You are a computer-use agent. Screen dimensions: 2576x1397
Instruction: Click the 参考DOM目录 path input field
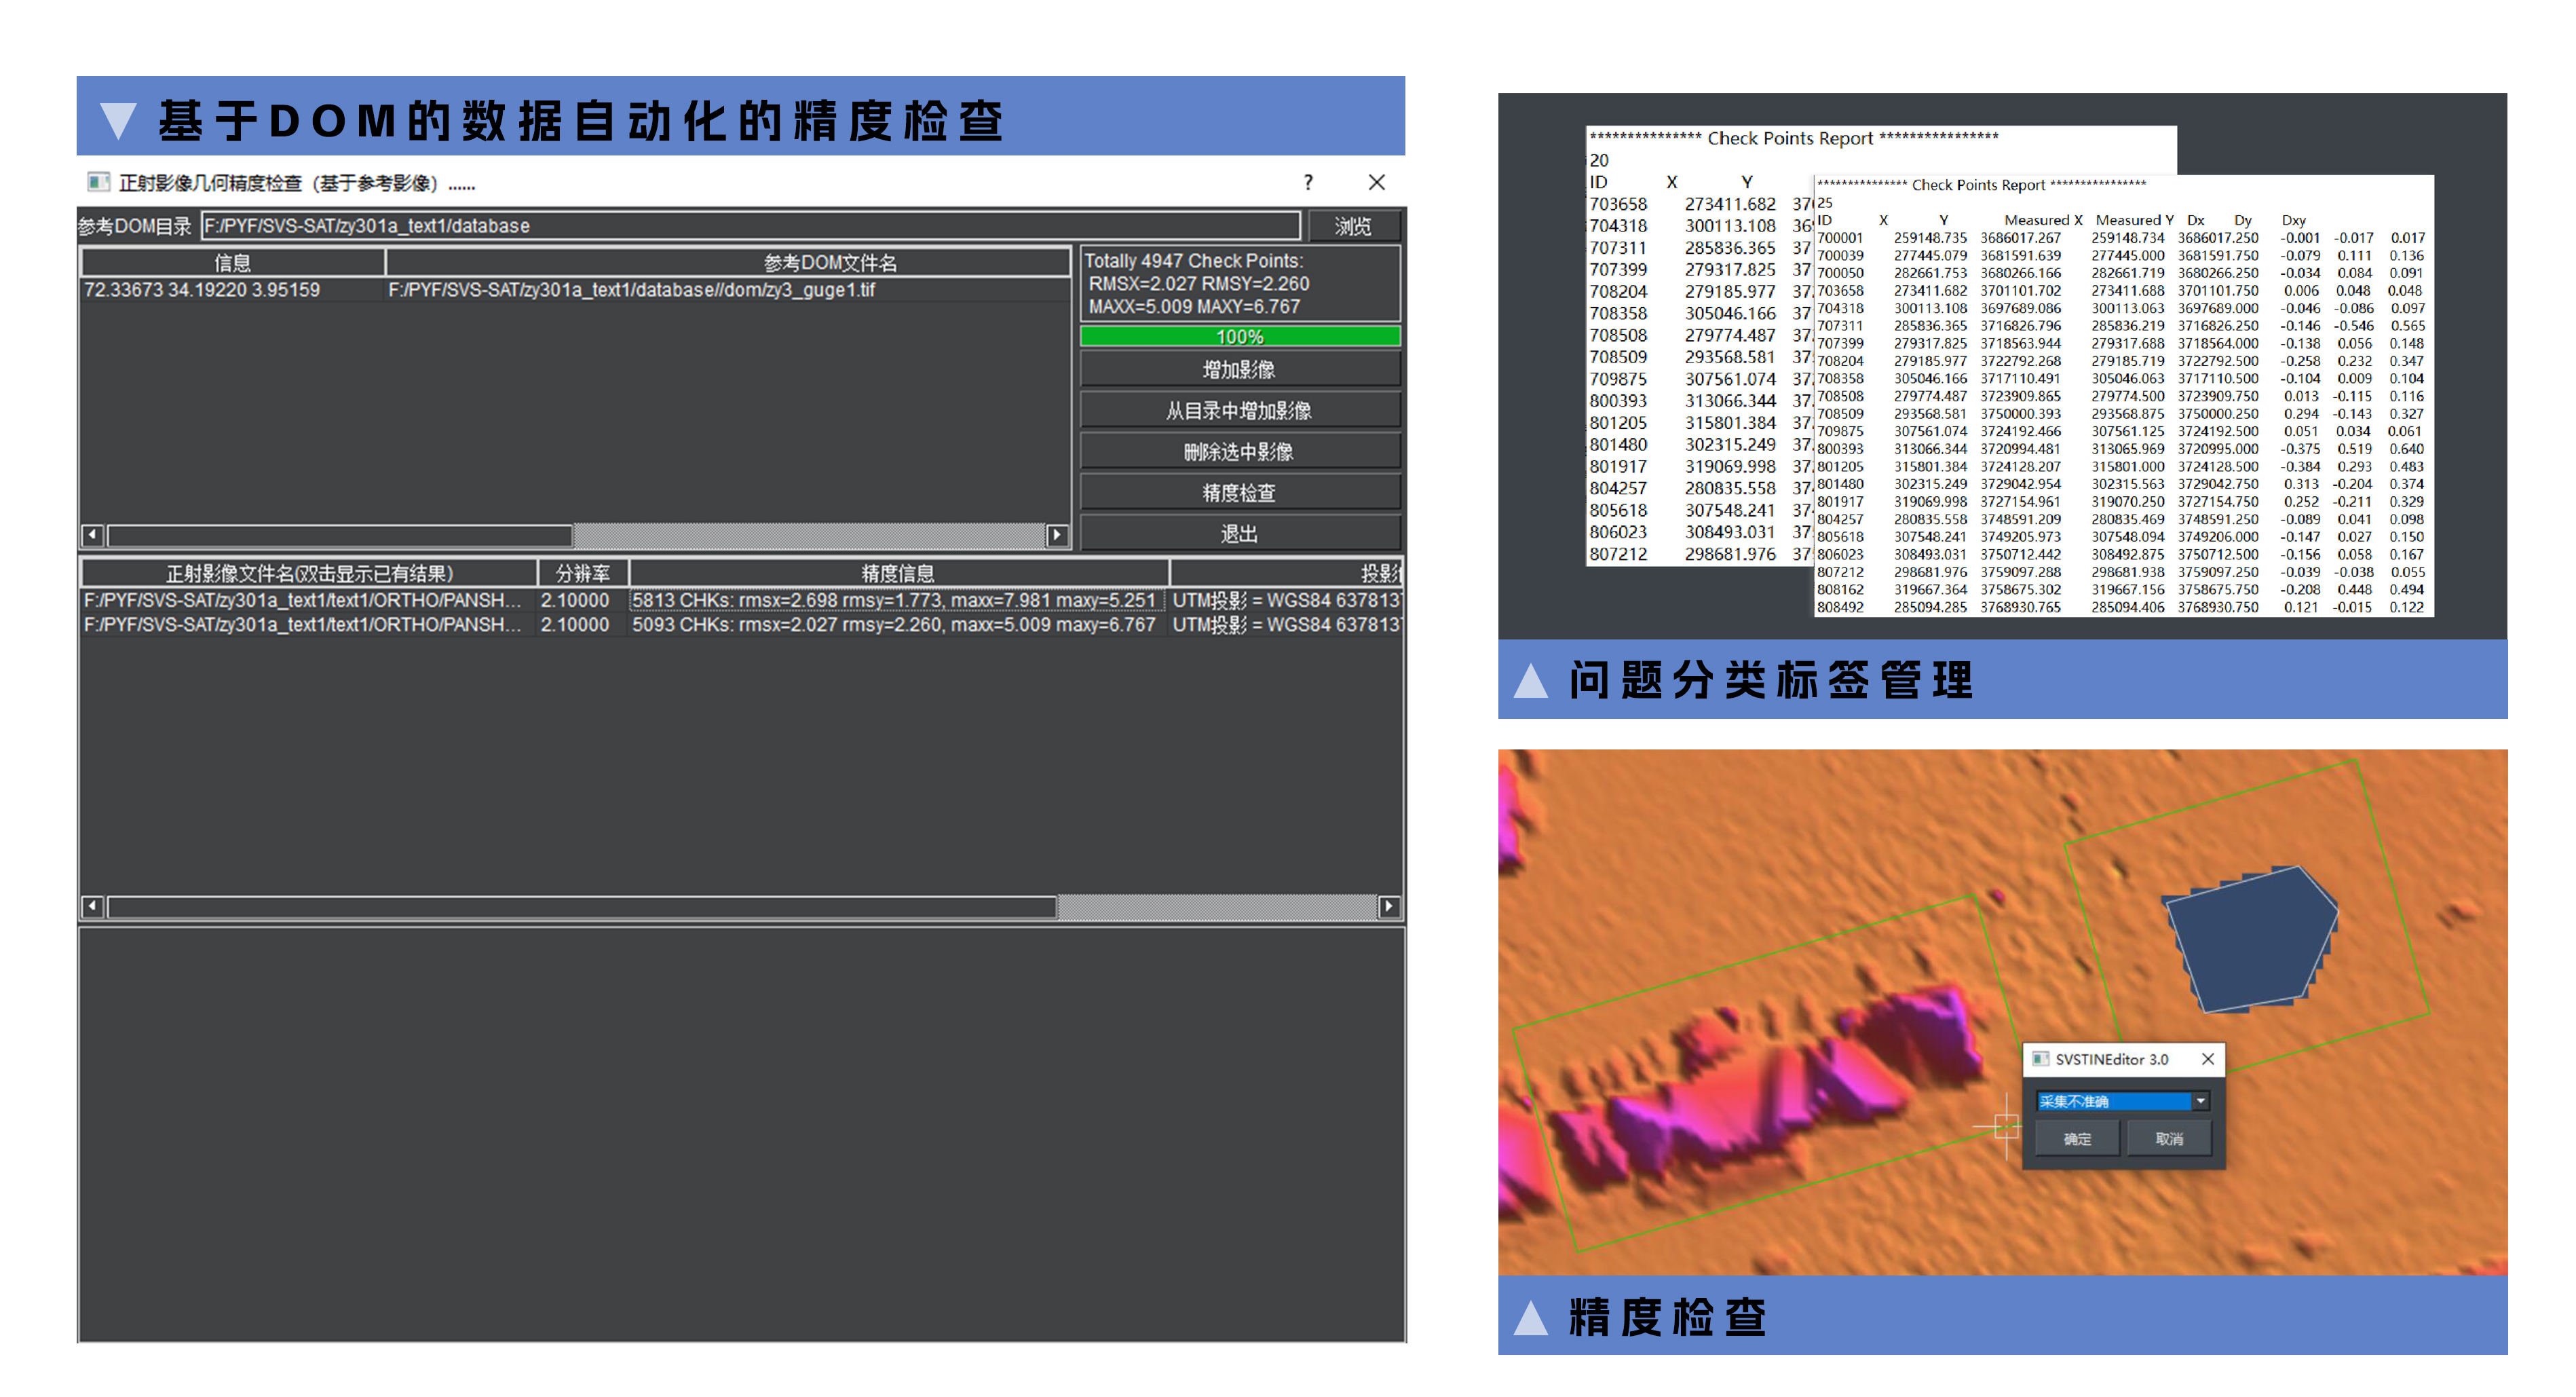[750, 226]
